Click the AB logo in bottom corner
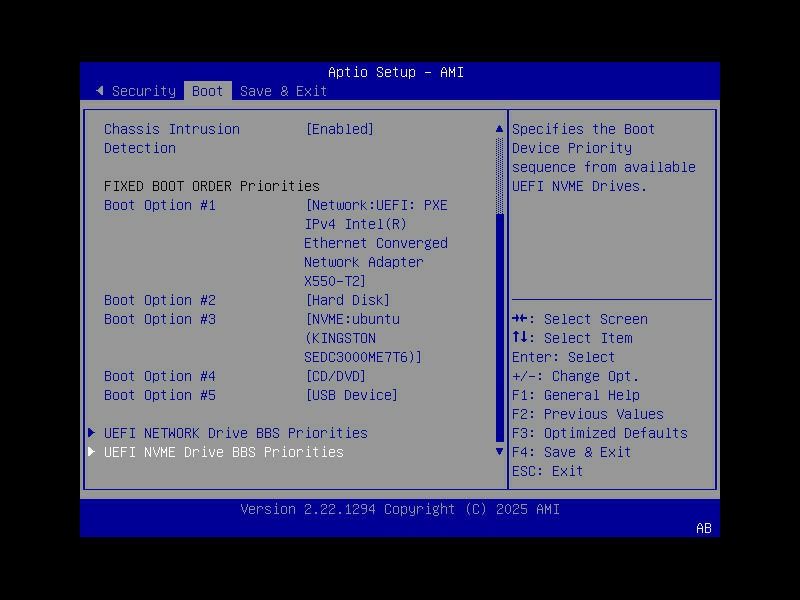Viewport: 800px width, 600px height. (x=703, y=528)
